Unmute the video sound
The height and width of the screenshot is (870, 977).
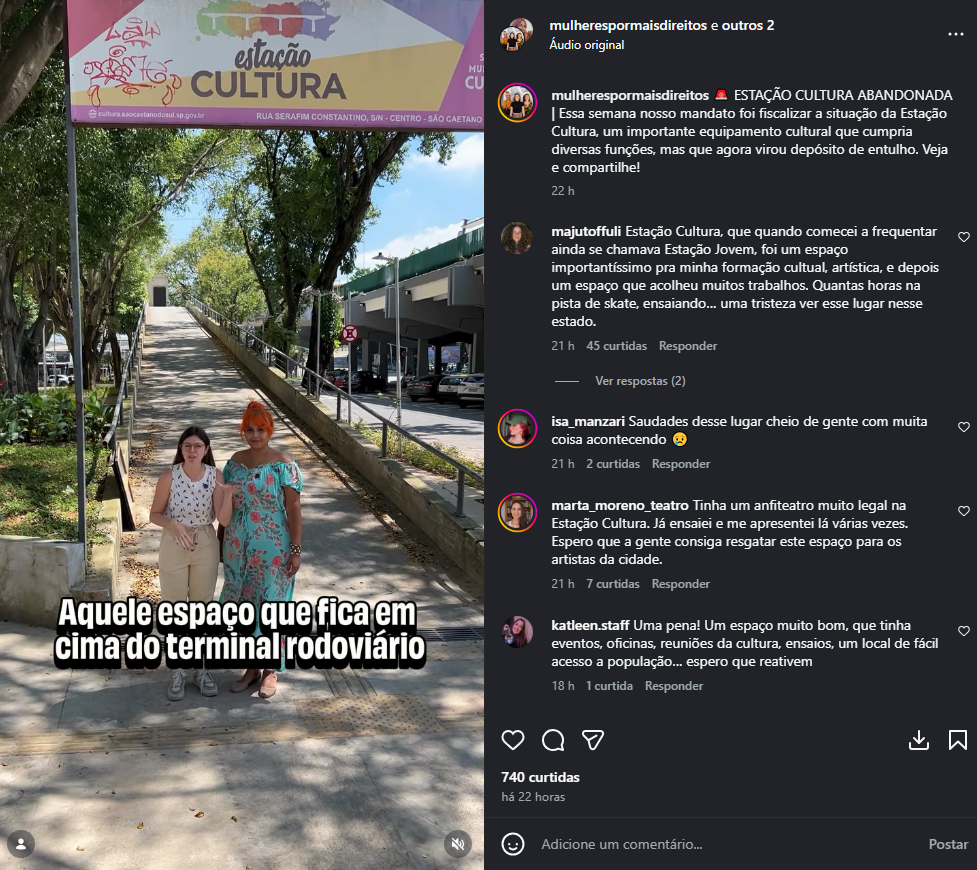point(458,844)
